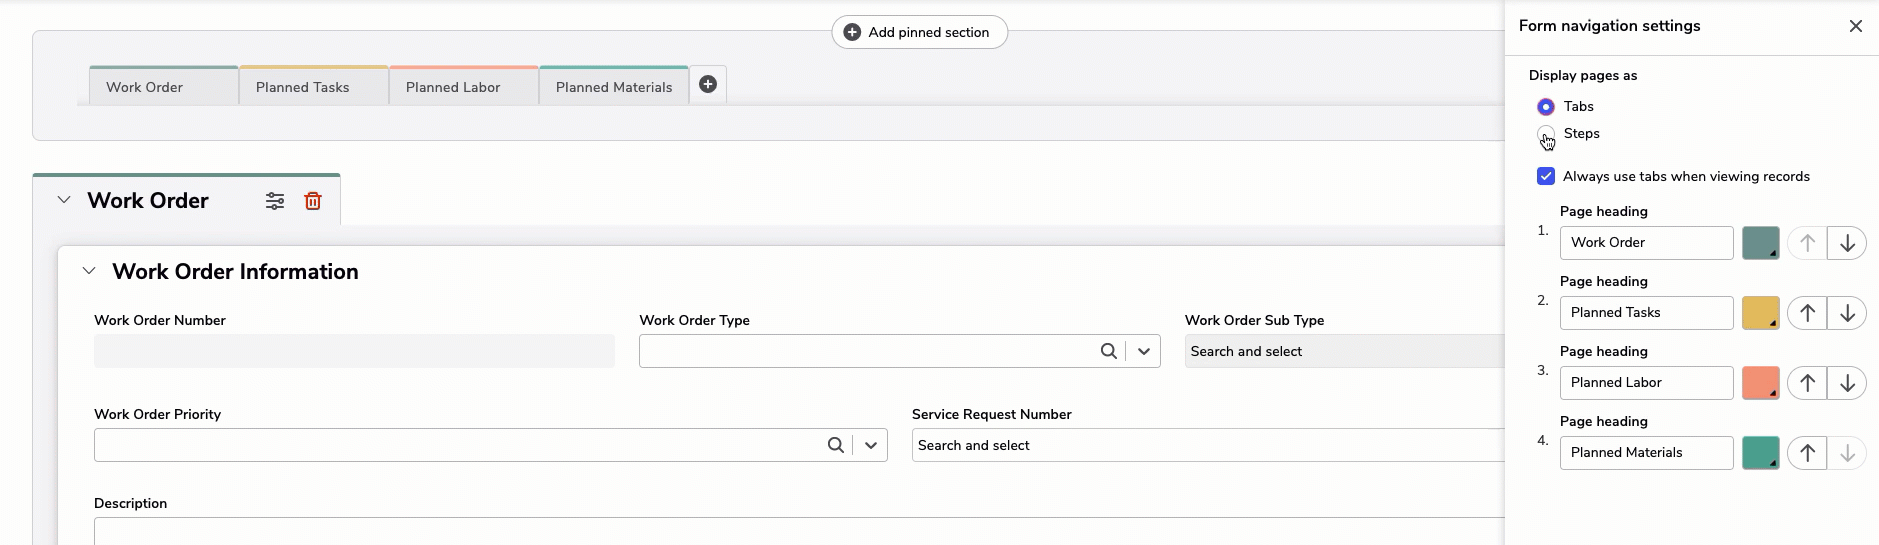Move Planned Labor page up with arrow

pos(1807,383)
